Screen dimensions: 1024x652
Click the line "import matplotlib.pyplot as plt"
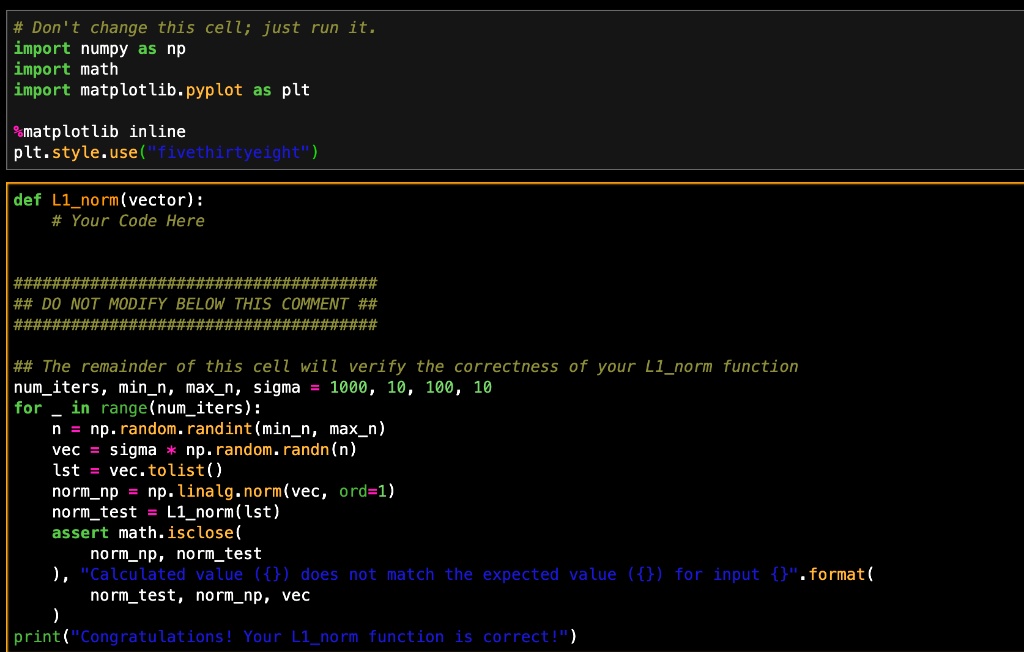pyautogui.click(x=161, y=90)
